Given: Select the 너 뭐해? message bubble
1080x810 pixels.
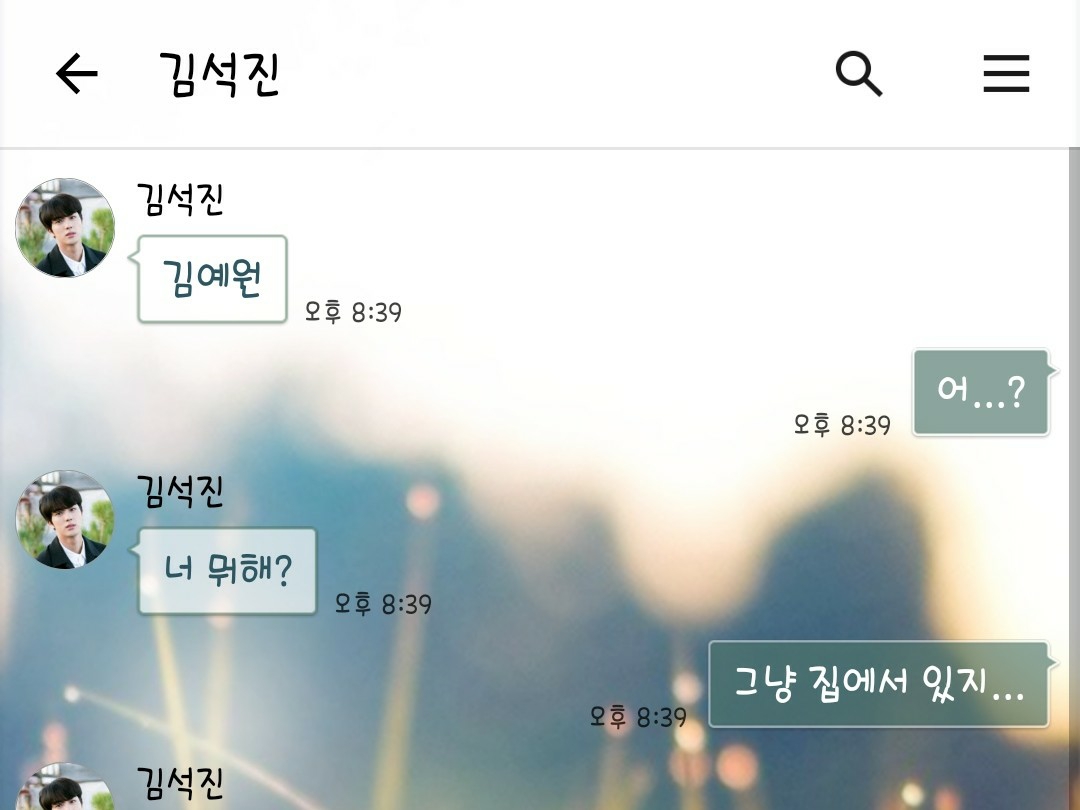Looking at the screenshot, I should tap(227, 571).
